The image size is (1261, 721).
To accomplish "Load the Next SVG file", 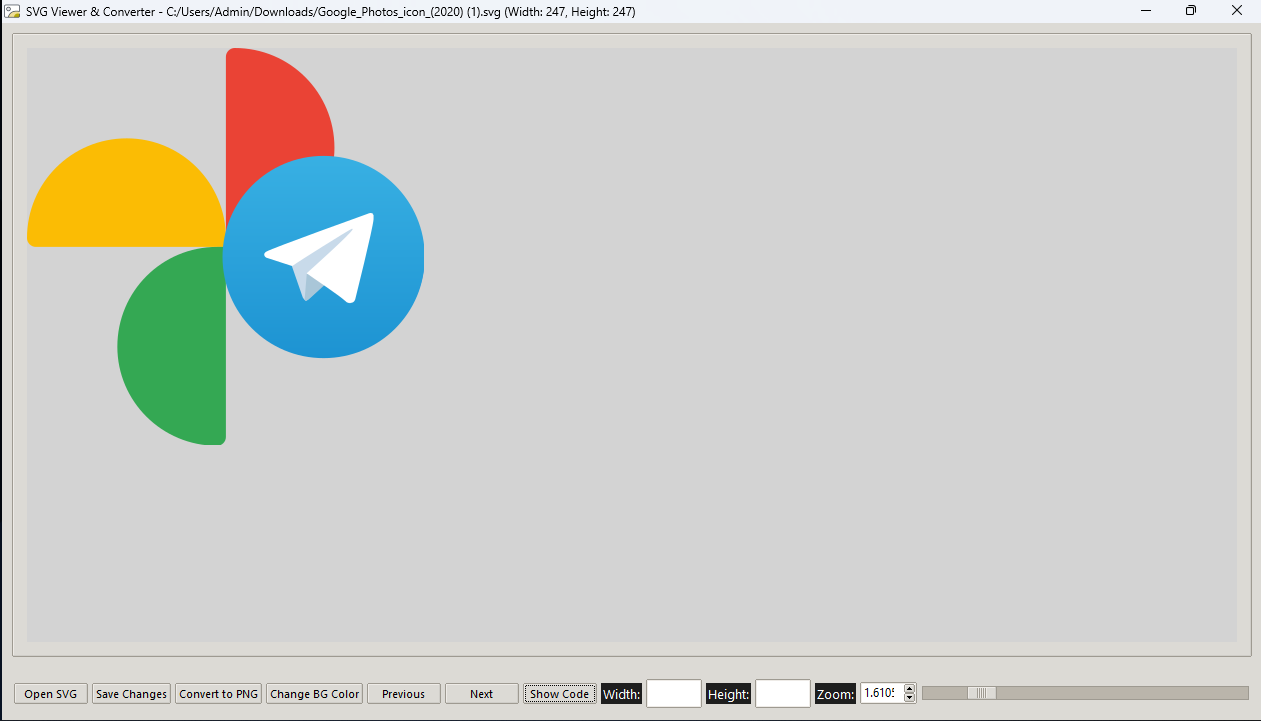I will pos(482,694).
